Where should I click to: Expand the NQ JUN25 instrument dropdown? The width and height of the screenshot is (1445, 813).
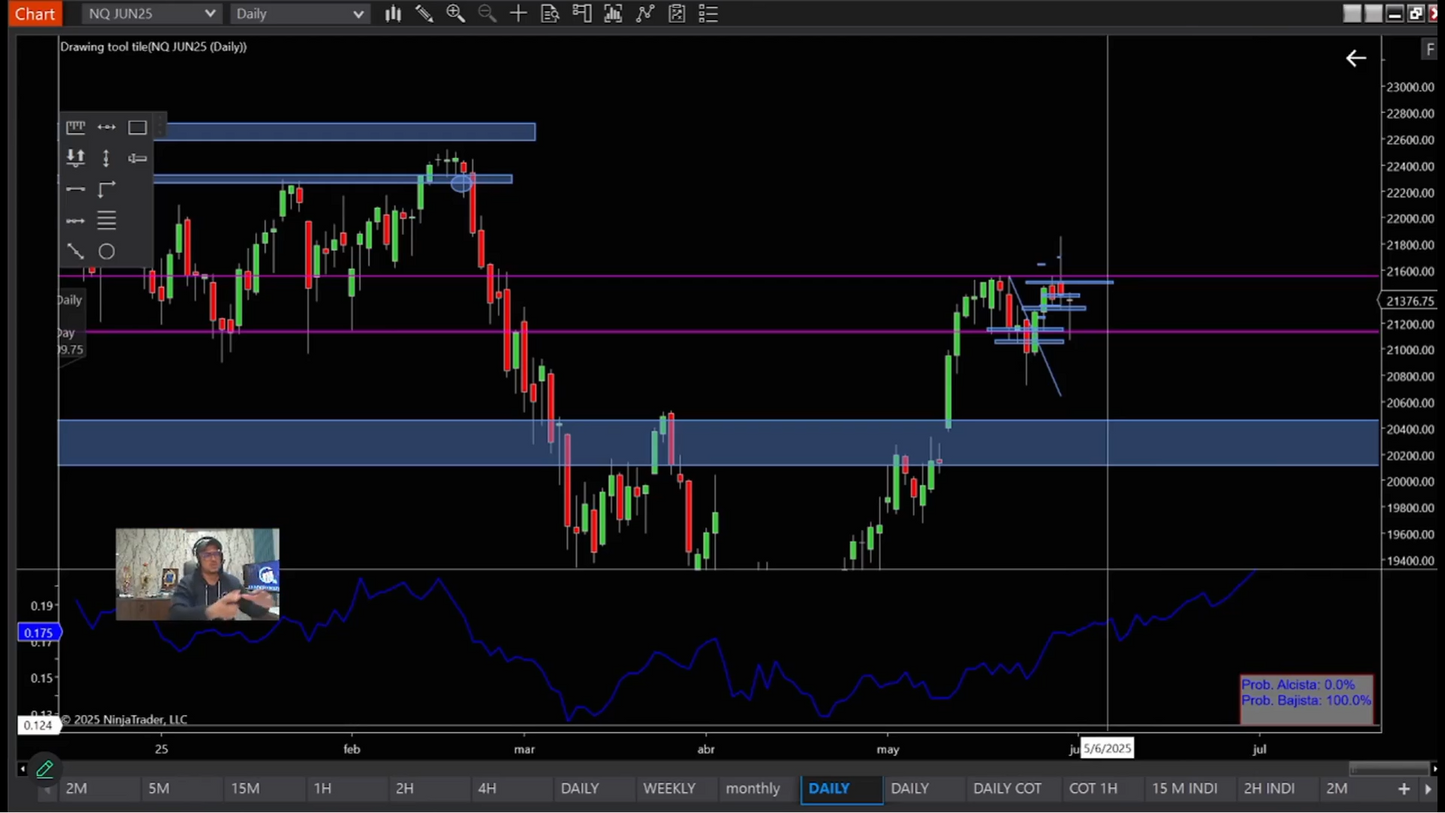150,13
